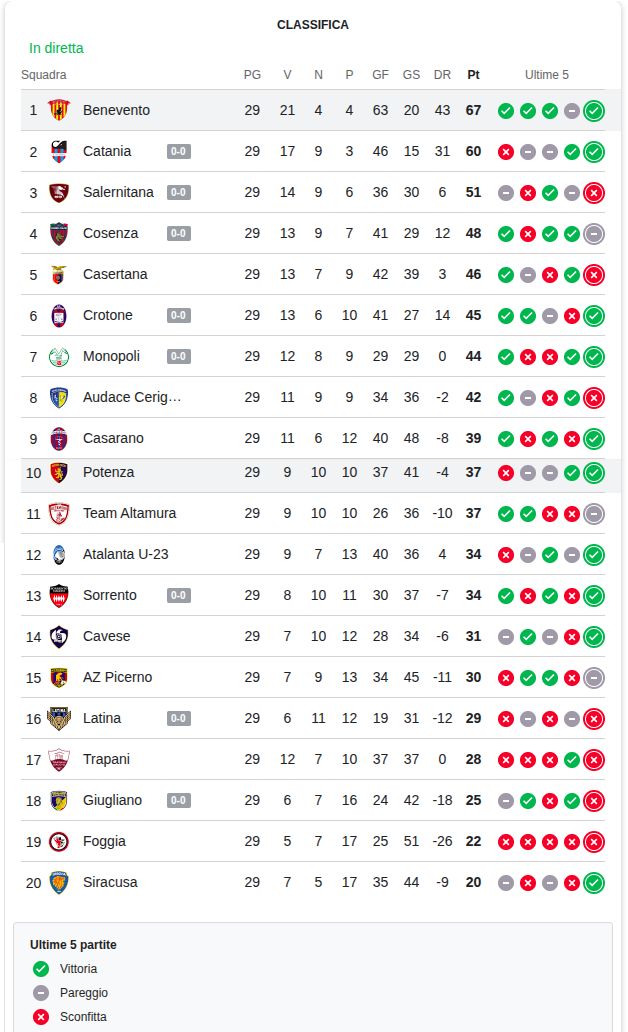628x1032 pixels.
Task: Select the Siracusa crest icon
Action: [x=59, y=882]
